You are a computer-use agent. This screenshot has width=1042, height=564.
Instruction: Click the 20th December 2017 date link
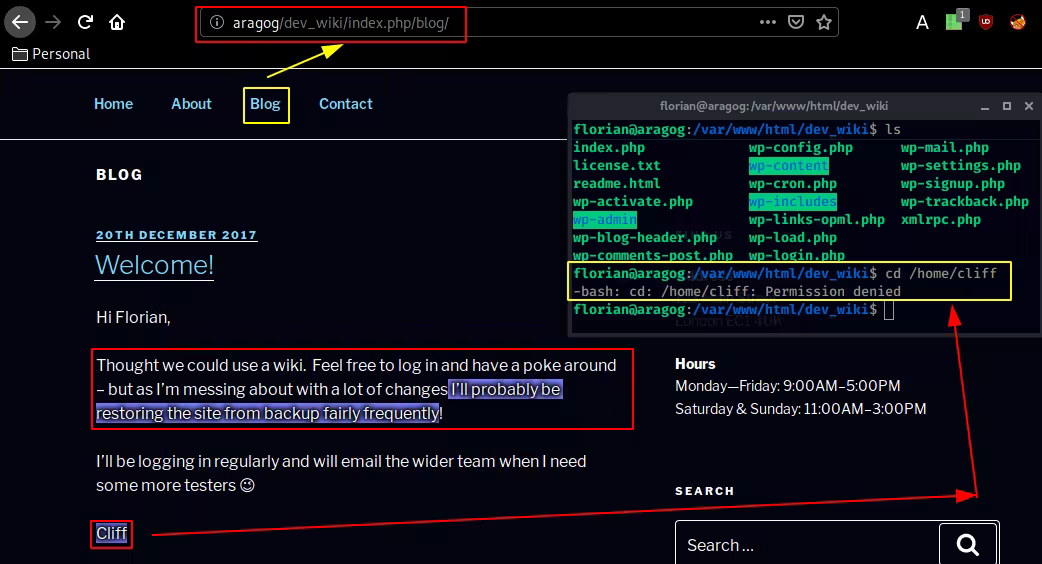(x=176, y=235)
